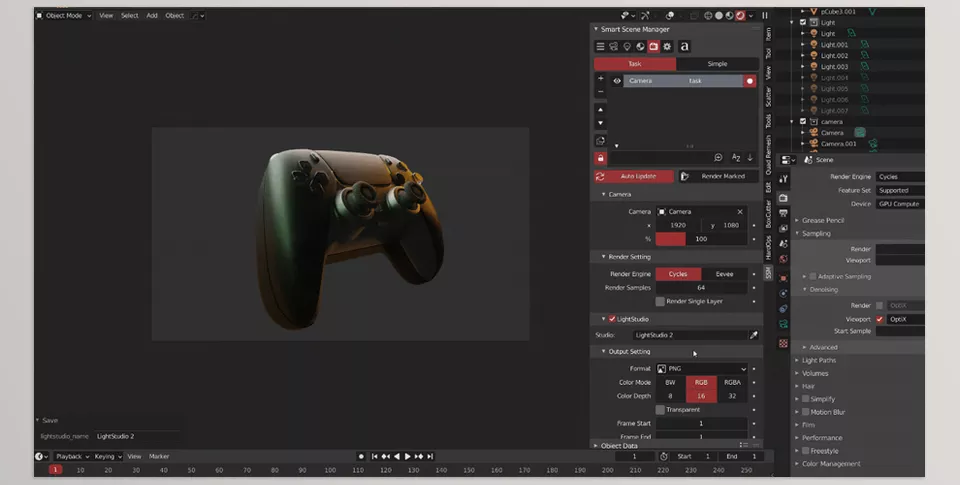Select the red render-task tab in Smart Scene Manager

tap(654, 47)
